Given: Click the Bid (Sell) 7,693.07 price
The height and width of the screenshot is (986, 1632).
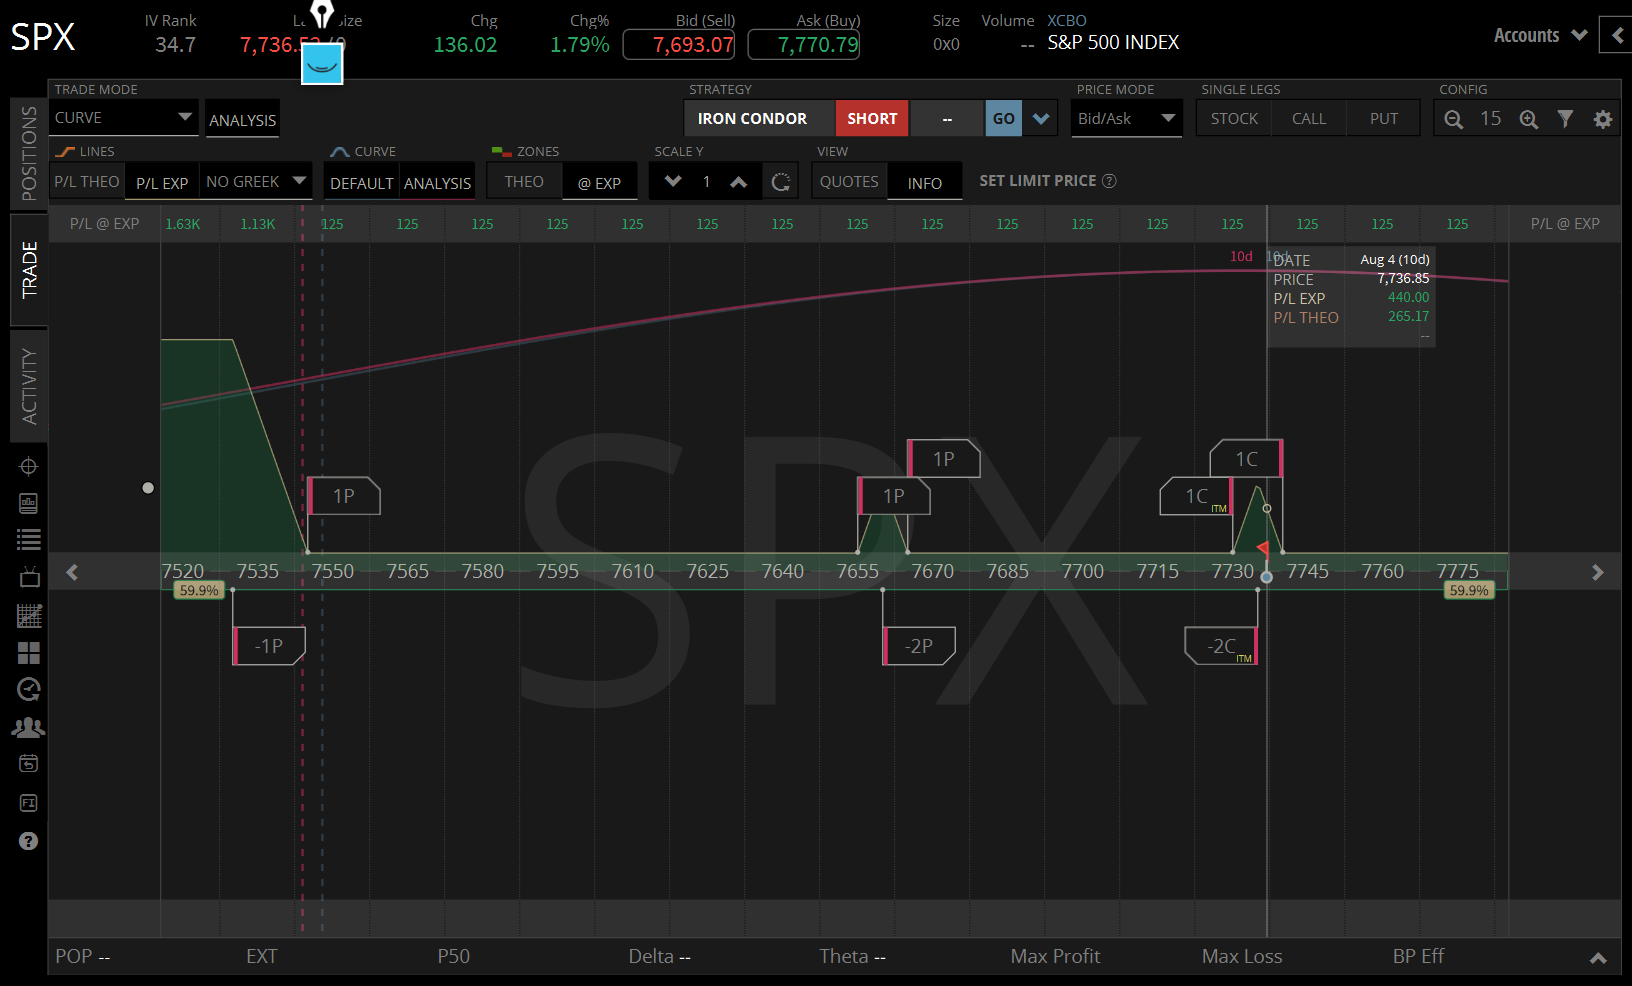Looking at the screenshot, I should pyautogui.click(x=679, y=45).
